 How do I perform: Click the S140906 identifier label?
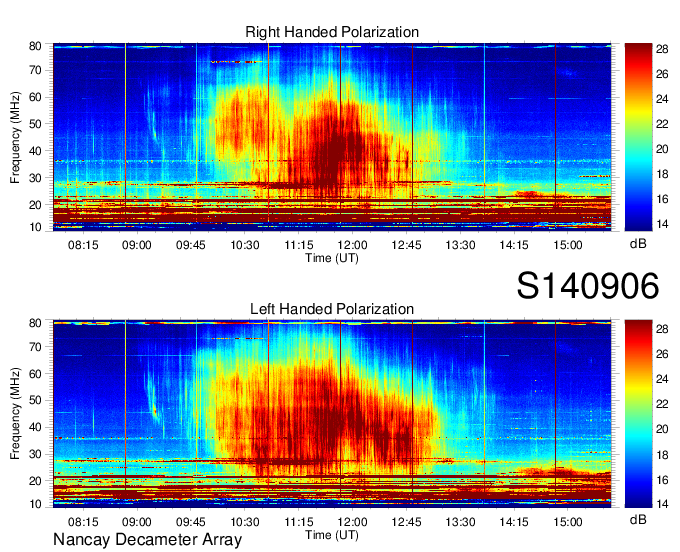588,286
